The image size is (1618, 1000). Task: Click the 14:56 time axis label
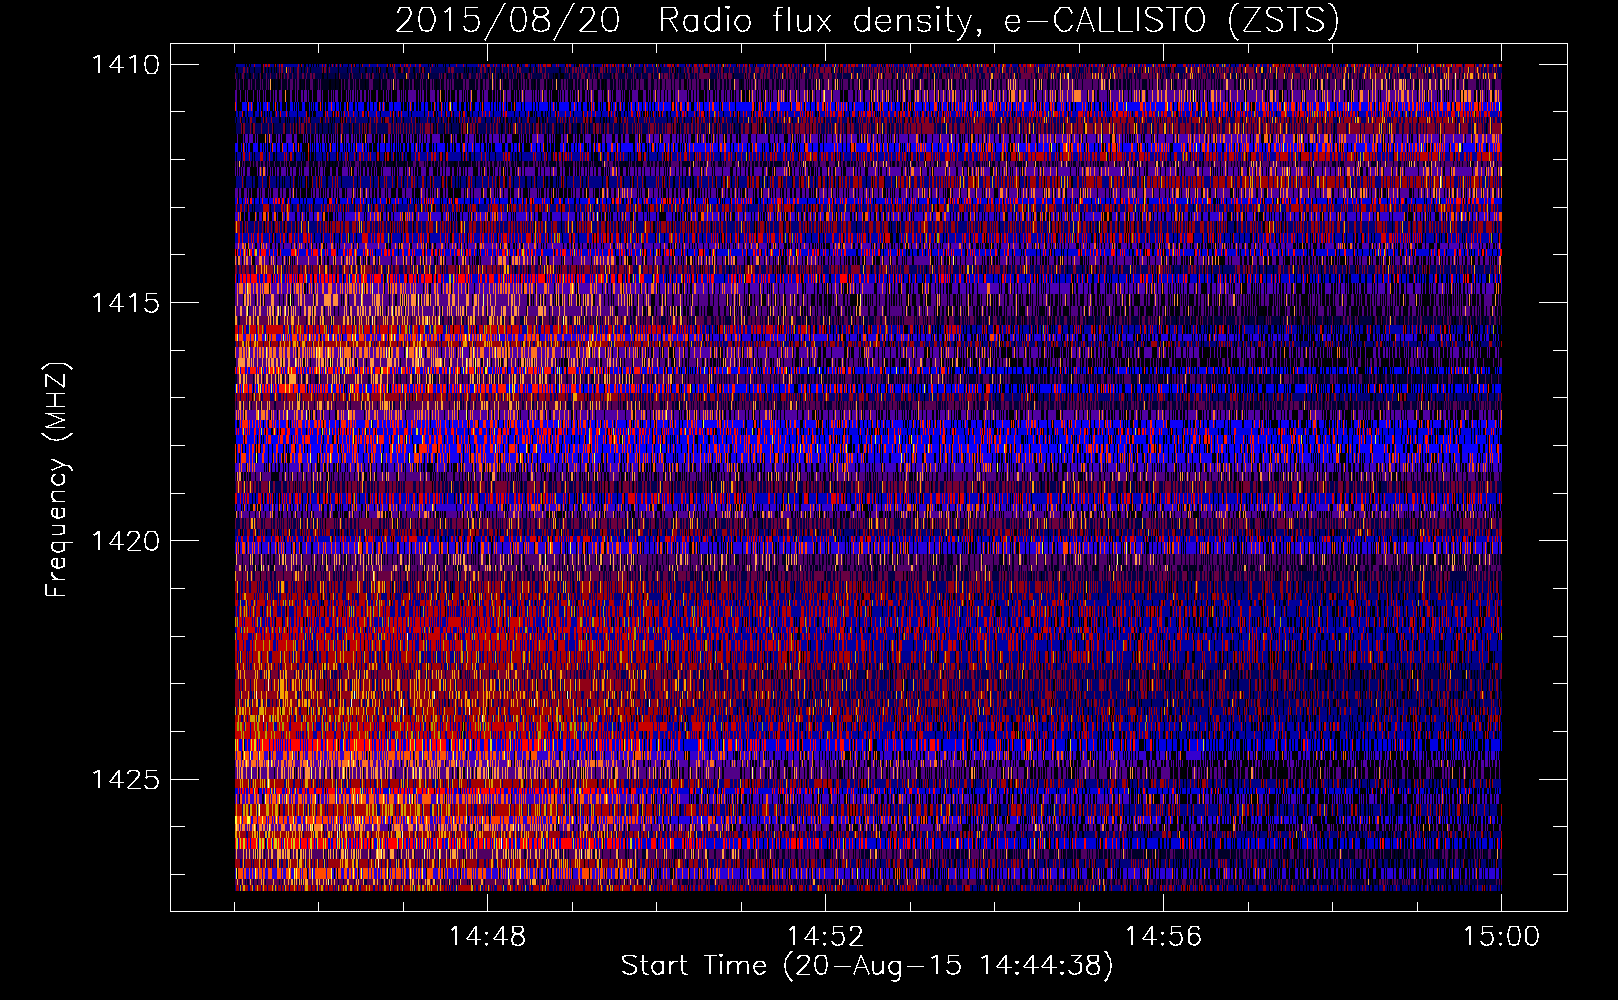(x=1163, y=937)
